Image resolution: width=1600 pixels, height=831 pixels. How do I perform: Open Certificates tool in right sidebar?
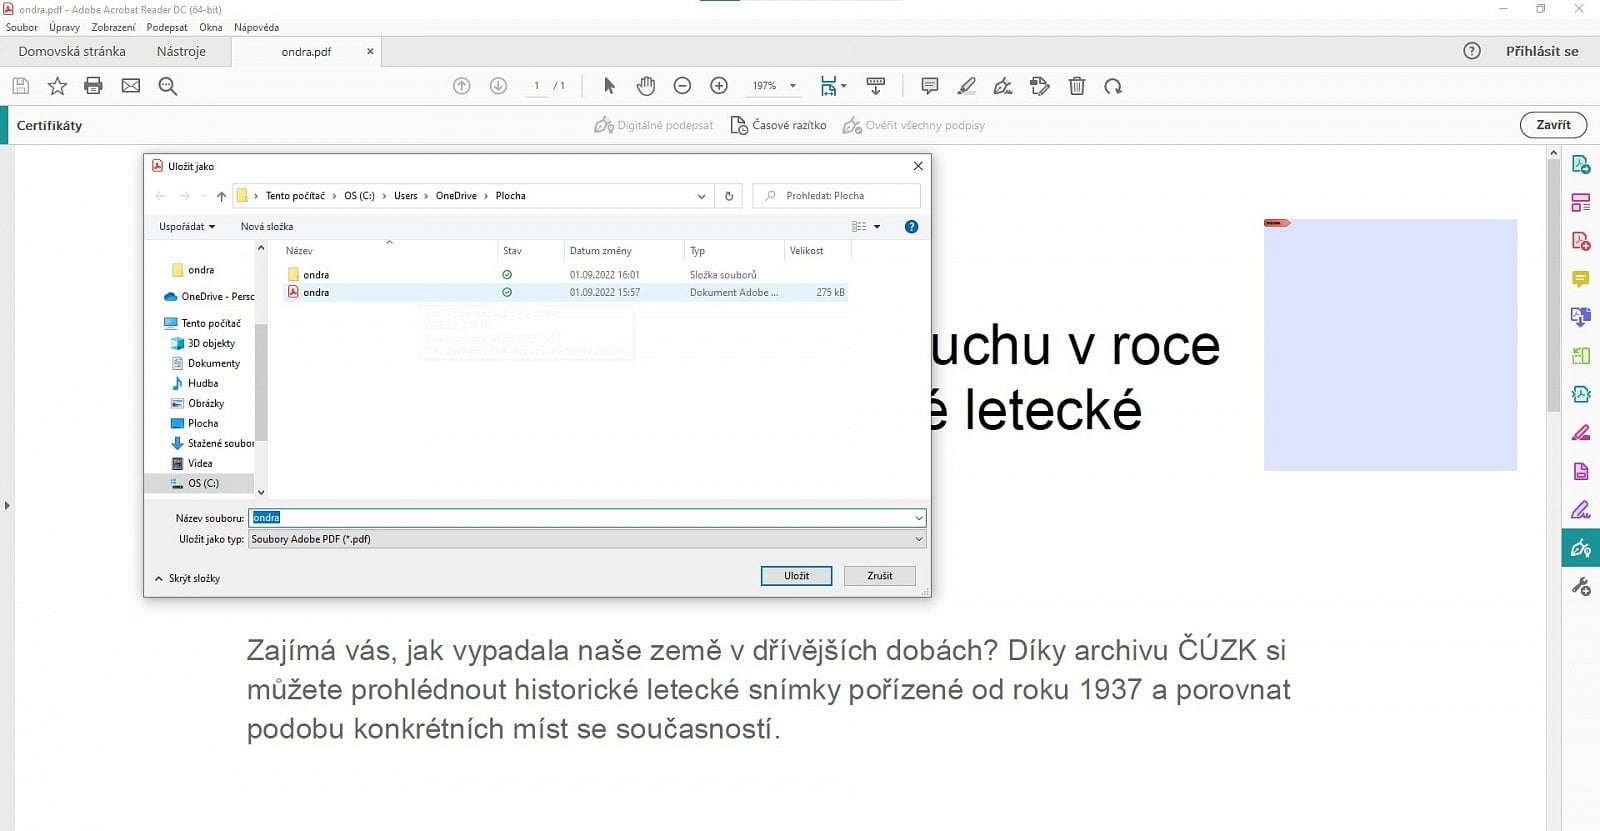click(1581, 548)
